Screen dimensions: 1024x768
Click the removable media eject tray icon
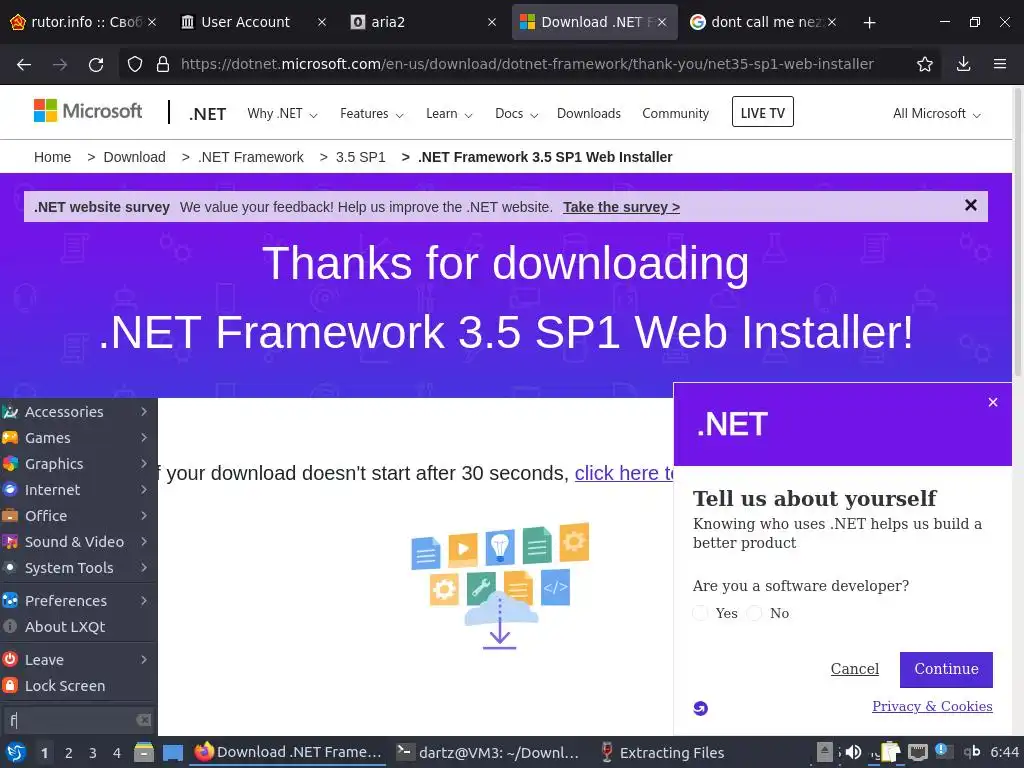[x=825, y=752]
